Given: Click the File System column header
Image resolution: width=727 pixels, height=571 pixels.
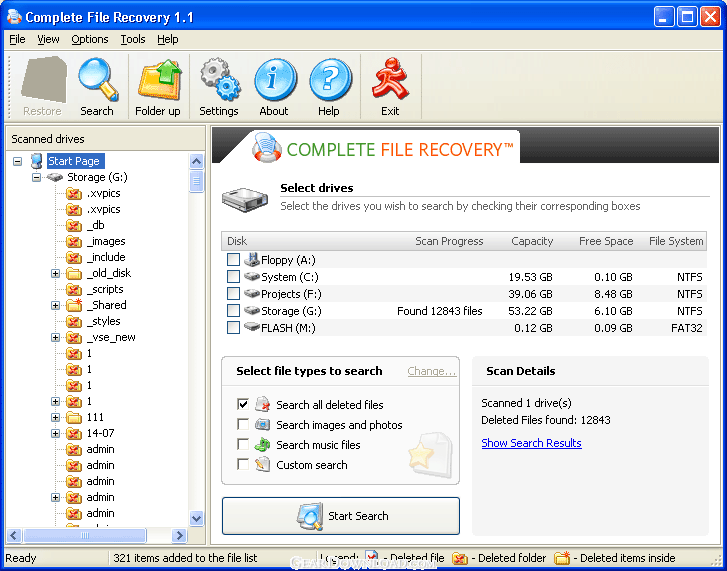Looking at the screenshot, I should 676,241.
